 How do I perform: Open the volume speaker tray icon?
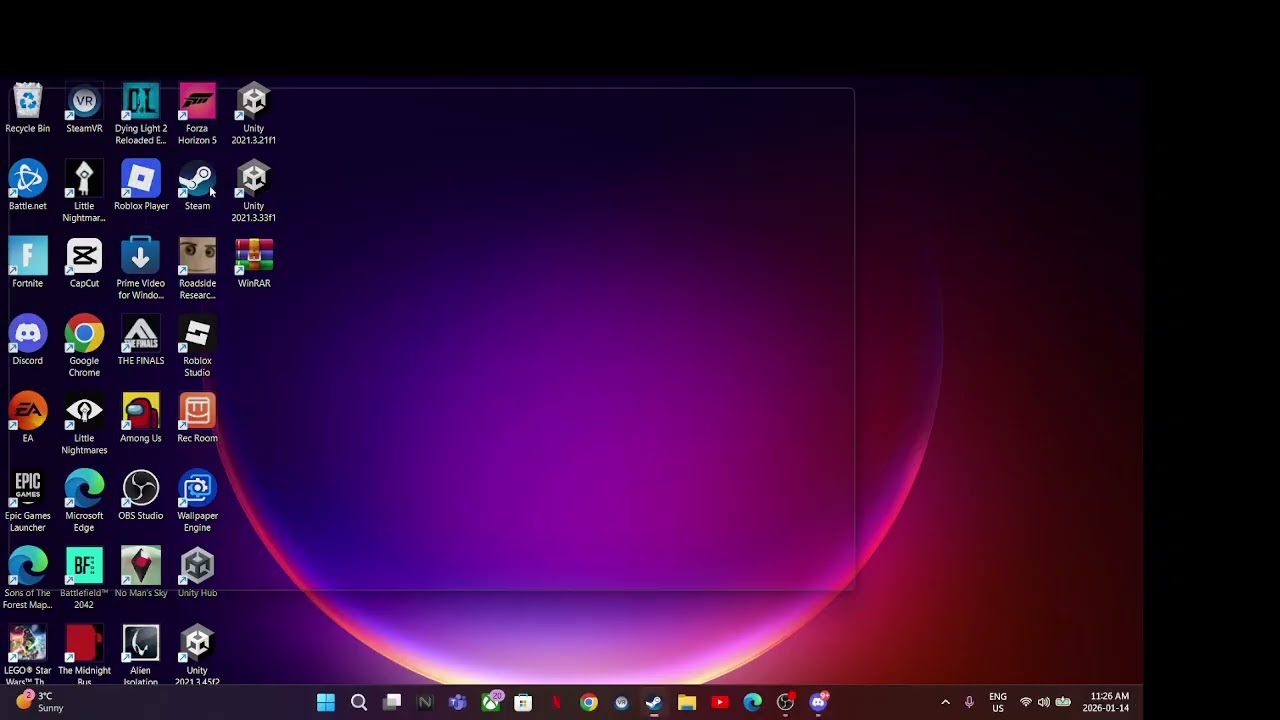coord(1044,703)
